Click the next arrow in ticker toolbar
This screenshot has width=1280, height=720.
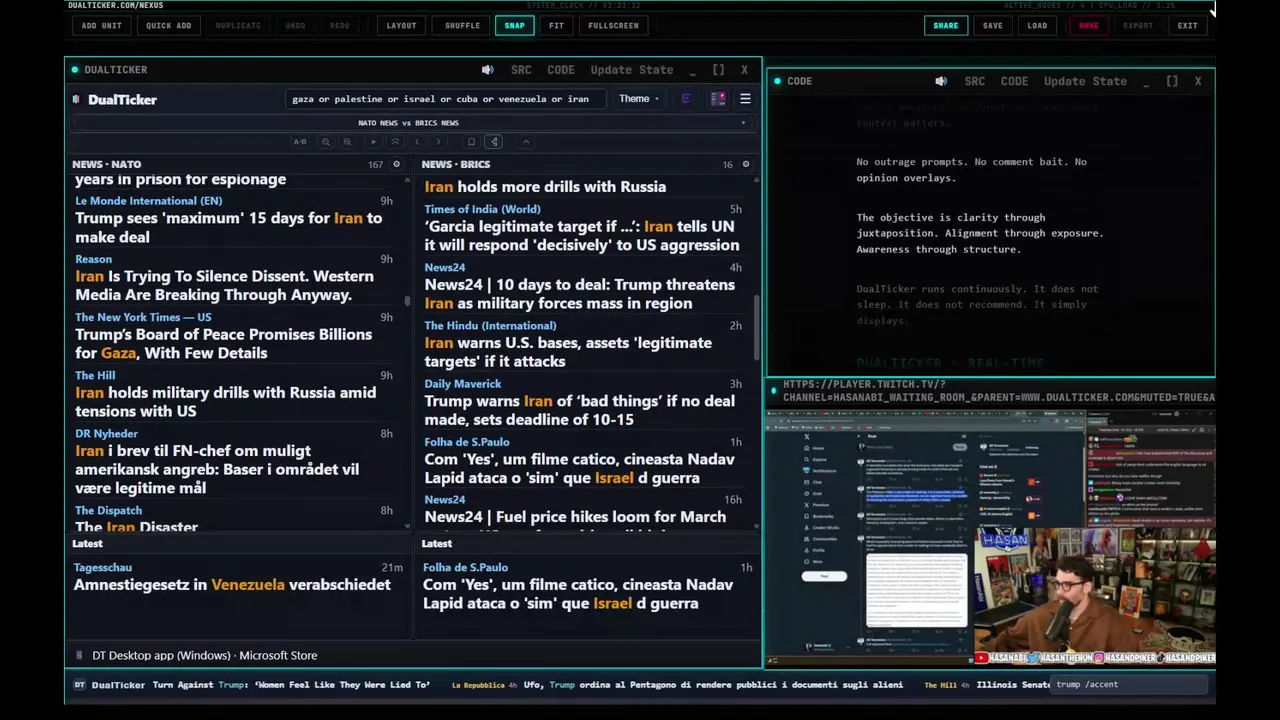coord(438,142)
